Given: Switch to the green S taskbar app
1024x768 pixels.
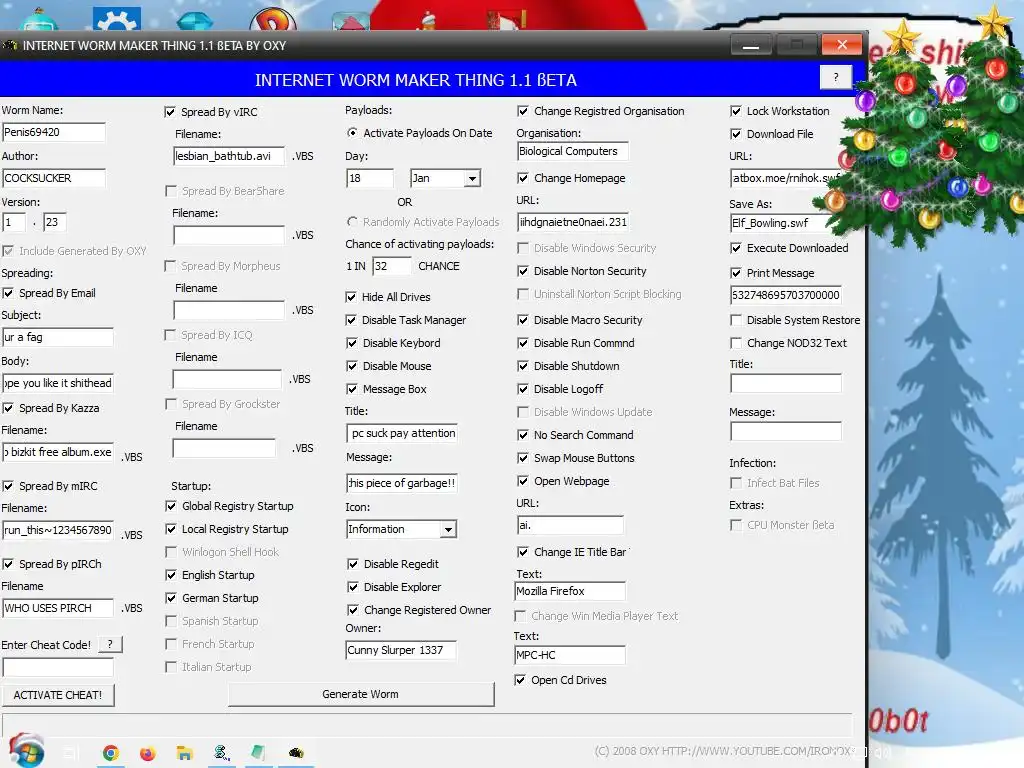Looking at the screenshot, I should 221,753.
